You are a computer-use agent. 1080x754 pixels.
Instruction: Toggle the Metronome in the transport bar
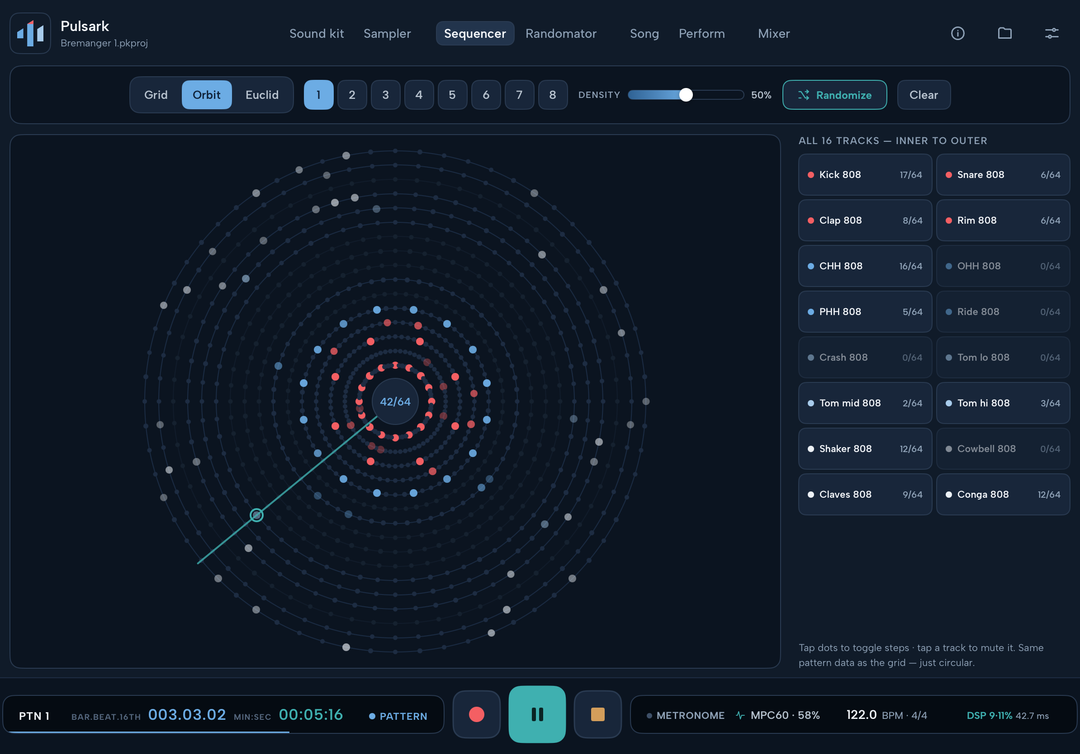coord(685,715)
